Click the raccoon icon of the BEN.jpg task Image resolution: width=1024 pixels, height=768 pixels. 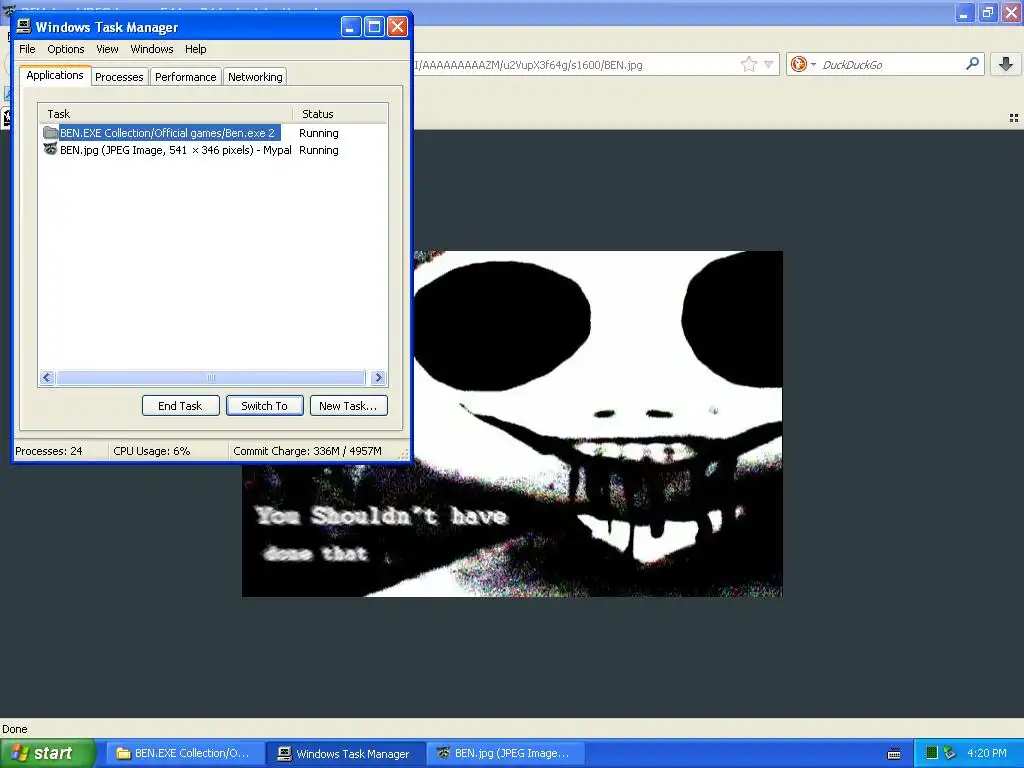[50, 149]
